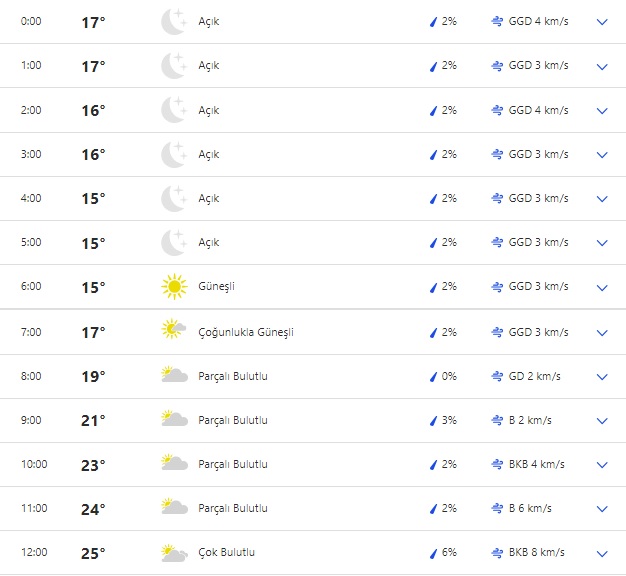The width and height of the screenshot is (626, 576).
Task: Click the very cloudy icon at 12:00
Action: pyautogui.click(x=174, y=552)
